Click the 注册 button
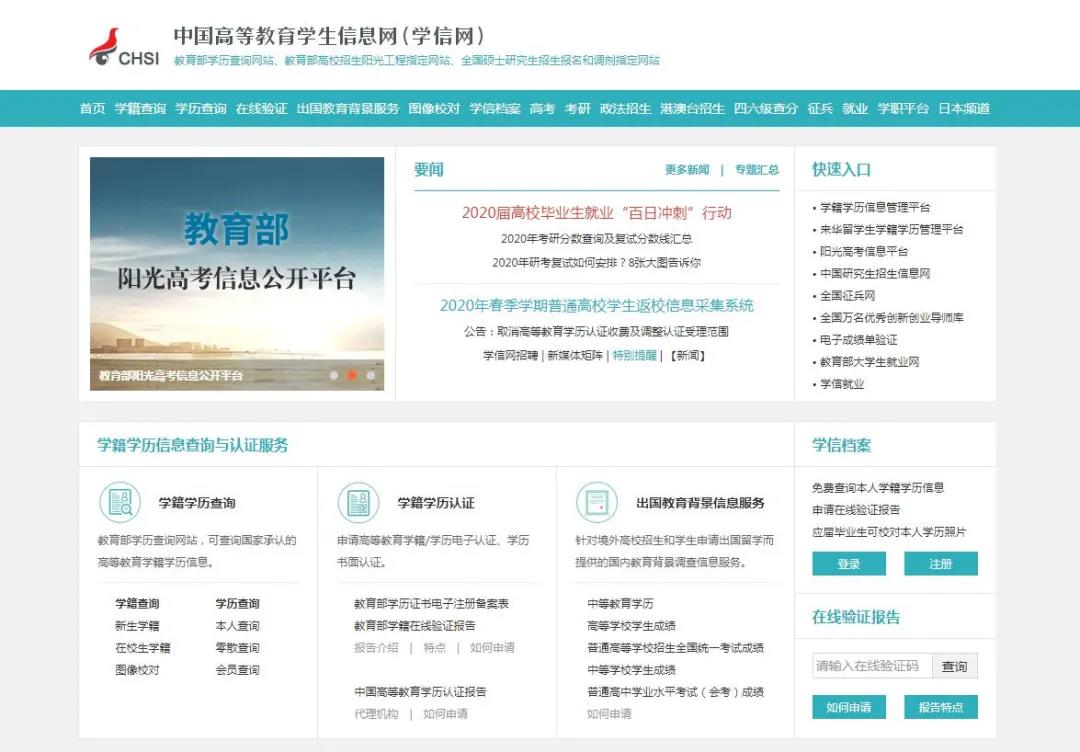1080x752 pixels. point(941,564)
